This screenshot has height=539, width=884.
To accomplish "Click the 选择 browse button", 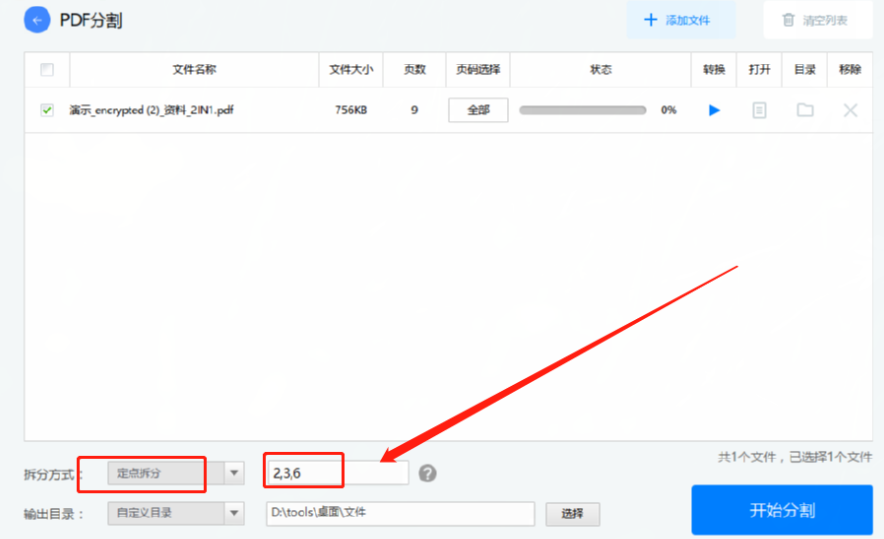I will (x=572, y=514).
